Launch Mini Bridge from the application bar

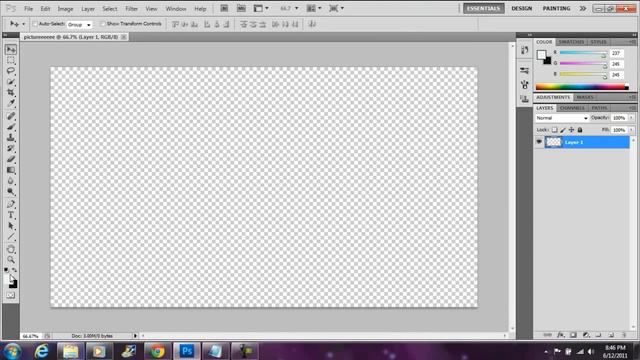241,8
